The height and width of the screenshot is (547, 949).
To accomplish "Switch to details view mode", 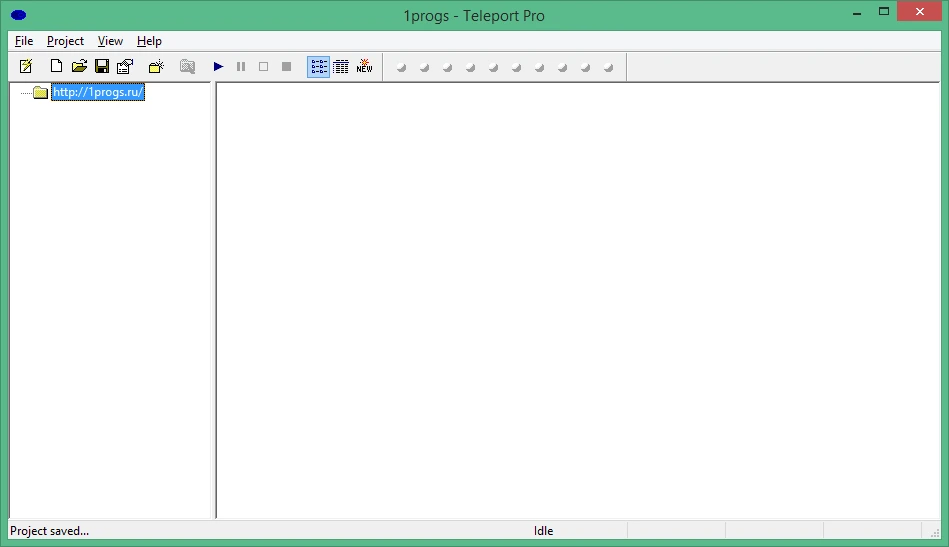I will [x=341, y=67].
